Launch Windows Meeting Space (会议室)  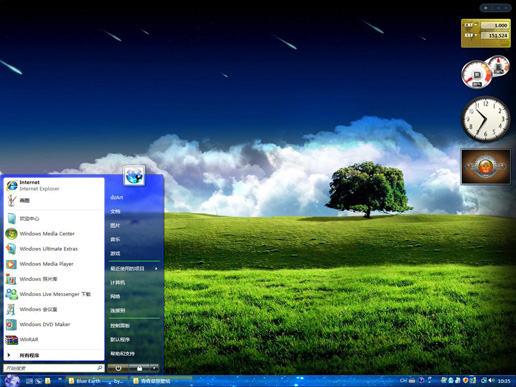(x=53, y=309)
